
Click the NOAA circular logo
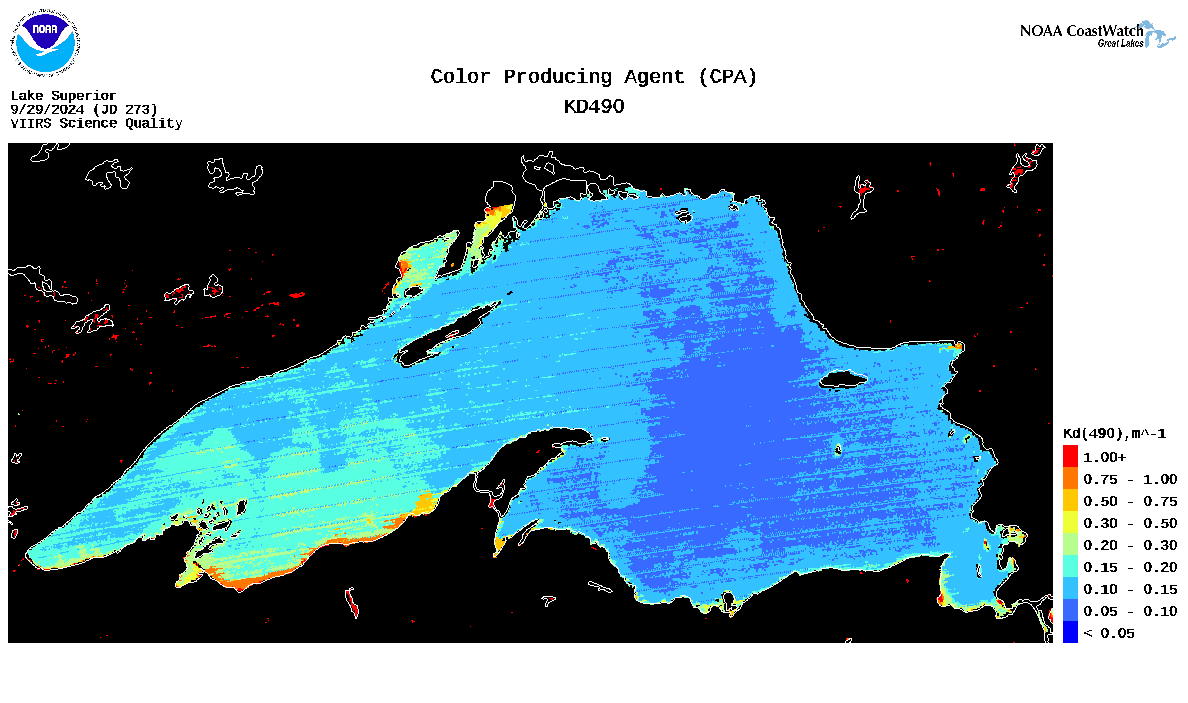coord(45,42)
